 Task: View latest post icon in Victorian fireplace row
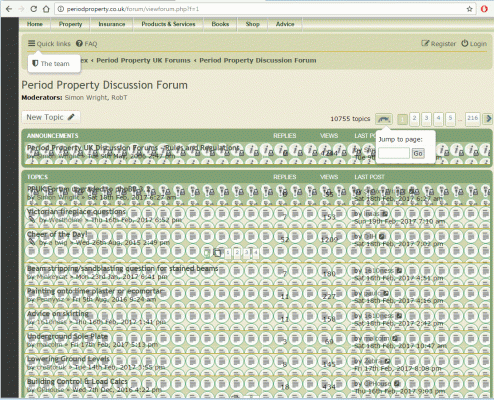[385, 214]
